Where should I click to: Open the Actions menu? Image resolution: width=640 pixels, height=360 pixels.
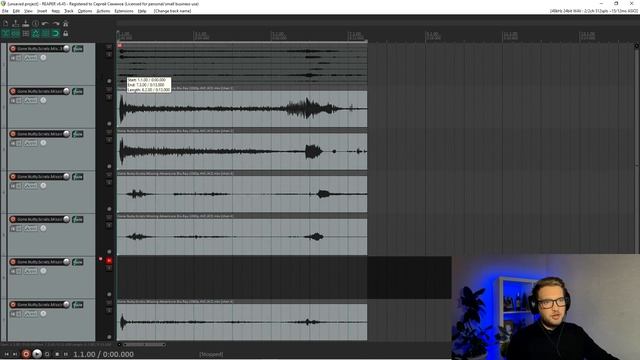click(x=103, y=11)
